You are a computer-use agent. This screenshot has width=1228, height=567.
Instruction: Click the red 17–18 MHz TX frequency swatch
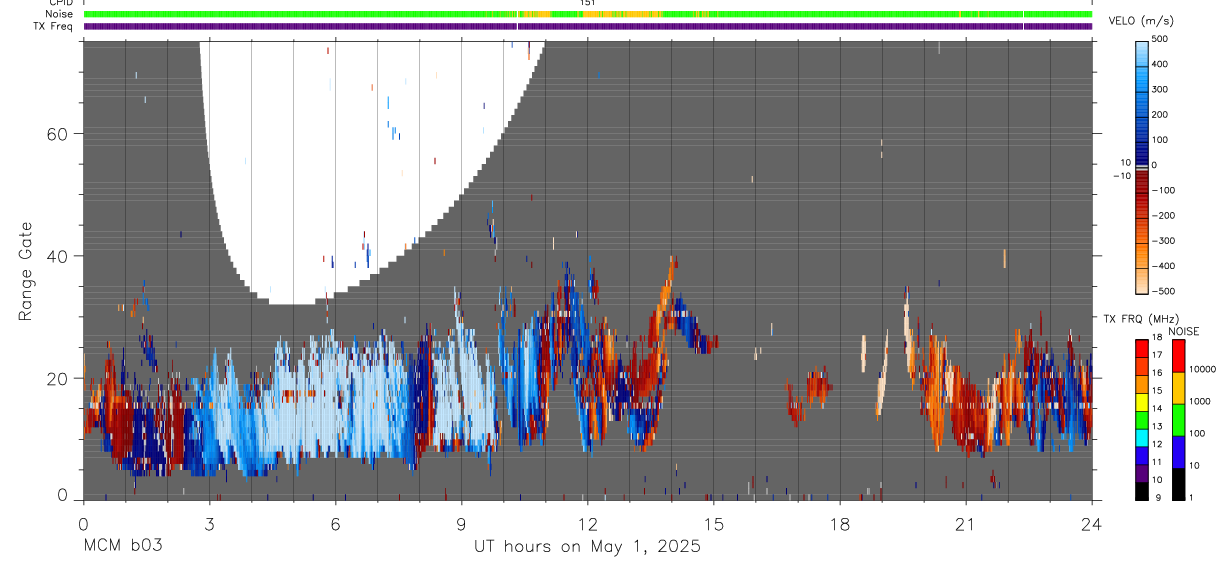coord(1142,348)
